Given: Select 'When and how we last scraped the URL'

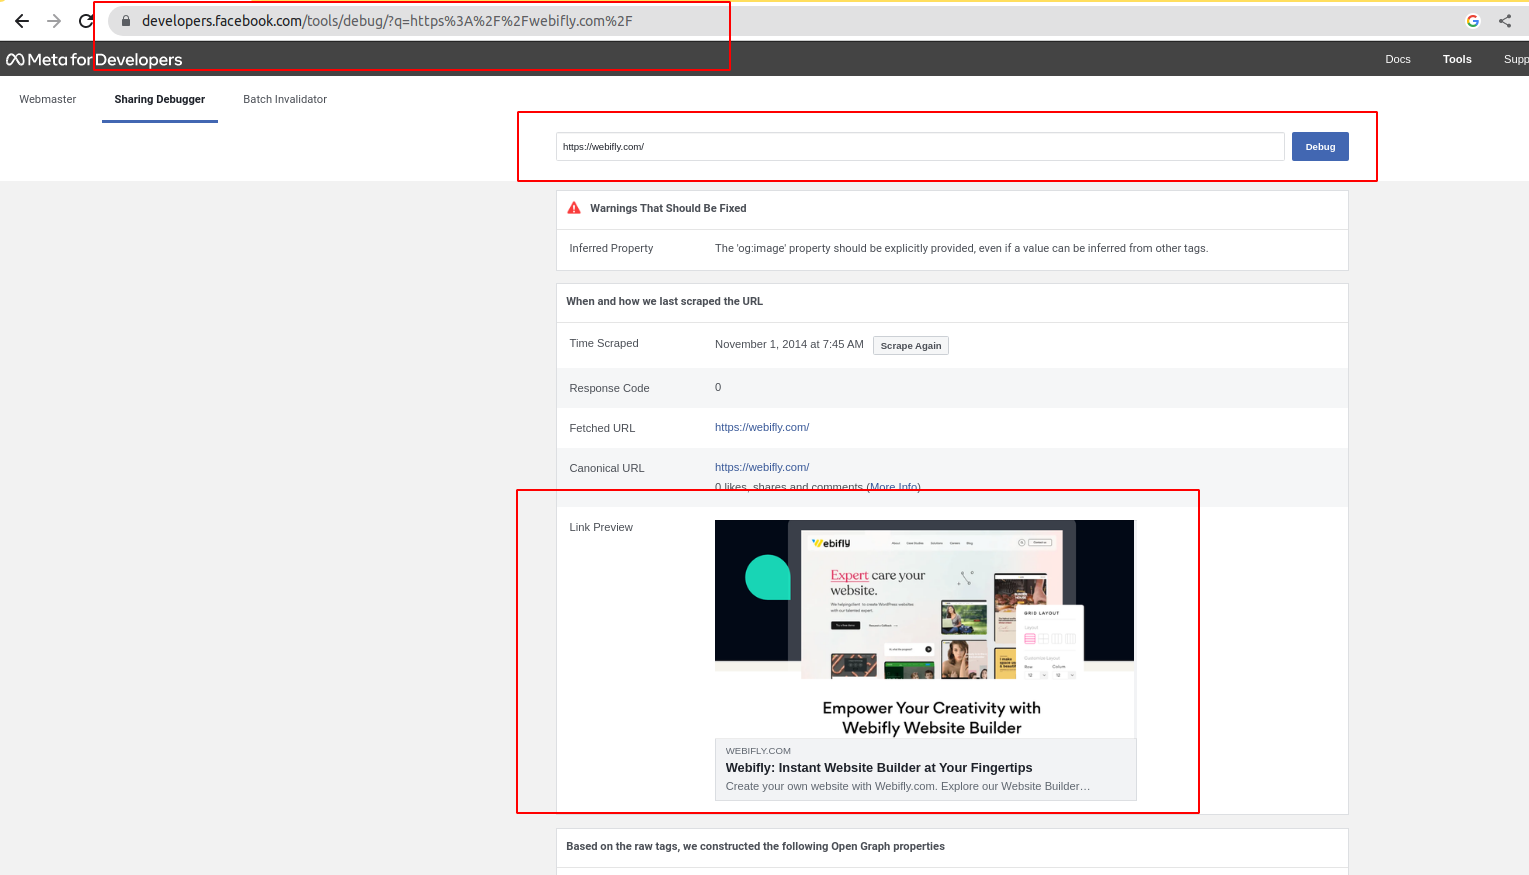Looking at the screenshot, I should tap(664, 301).
